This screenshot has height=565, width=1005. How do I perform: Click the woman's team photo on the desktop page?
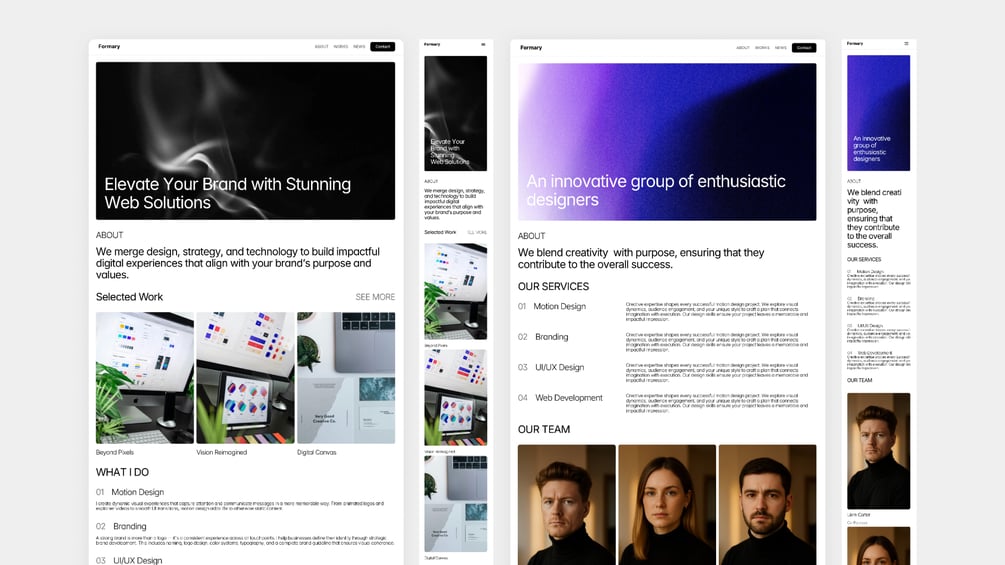667,505
